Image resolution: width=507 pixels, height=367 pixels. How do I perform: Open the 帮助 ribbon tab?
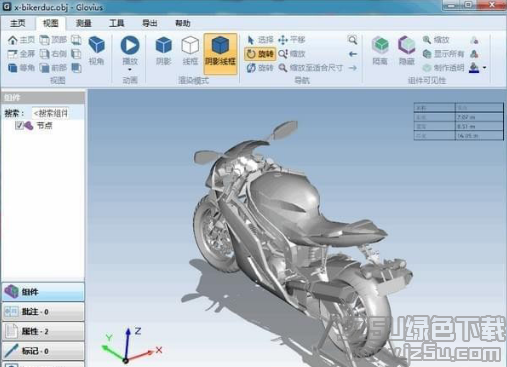pyautogui.click(x=183, y=23)
